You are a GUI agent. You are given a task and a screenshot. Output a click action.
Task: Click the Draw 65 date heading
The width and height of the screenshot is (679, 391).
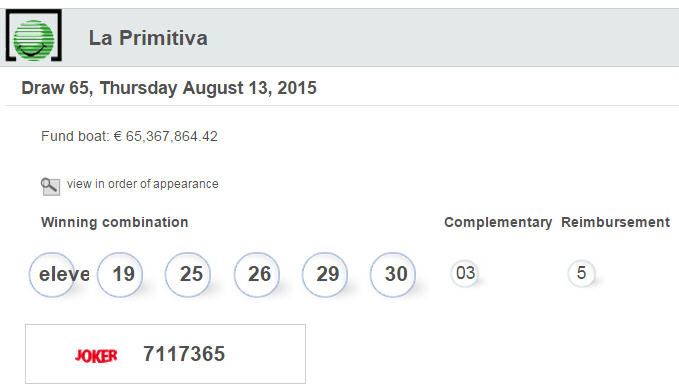point(169,88)
